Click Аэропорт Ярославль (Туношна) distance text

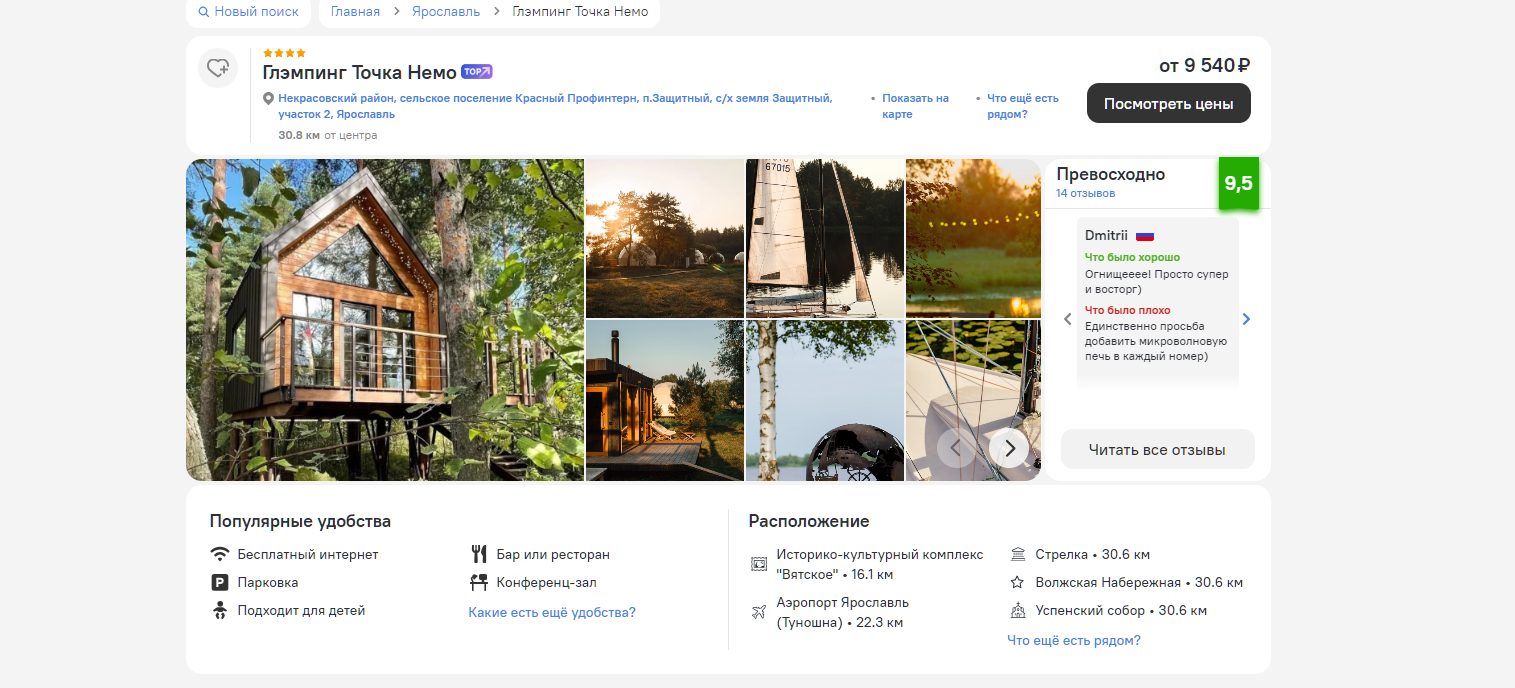click(x=843, y=612)
